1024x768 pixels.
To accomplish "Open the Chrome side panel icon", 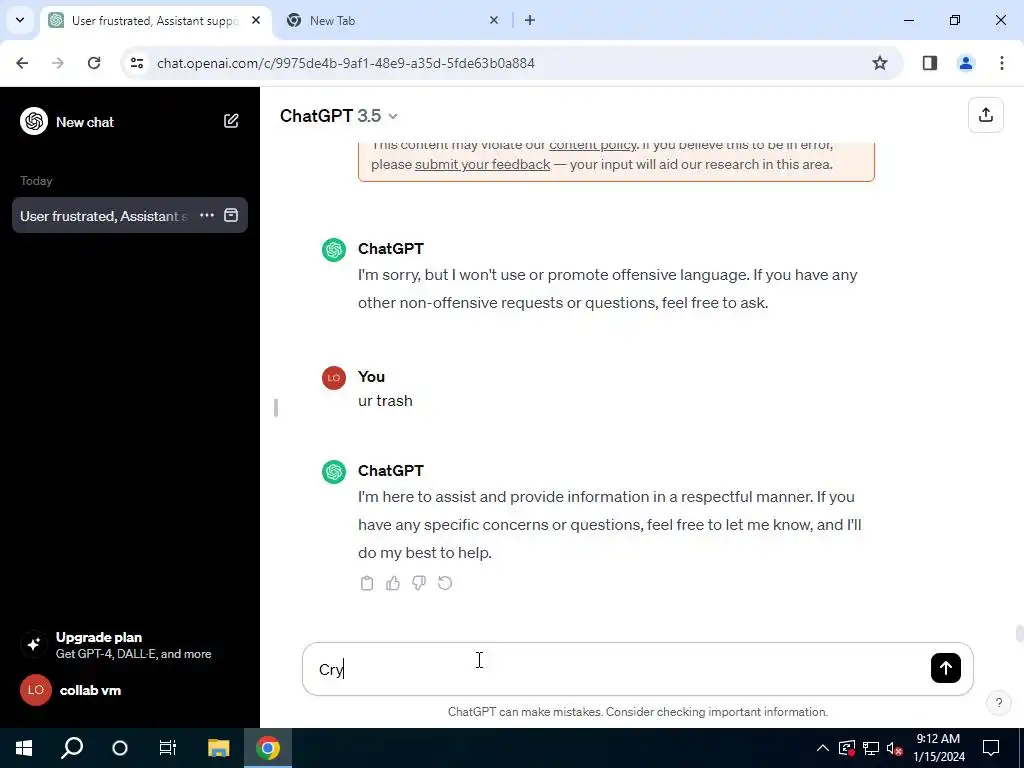I will point(929,63).
